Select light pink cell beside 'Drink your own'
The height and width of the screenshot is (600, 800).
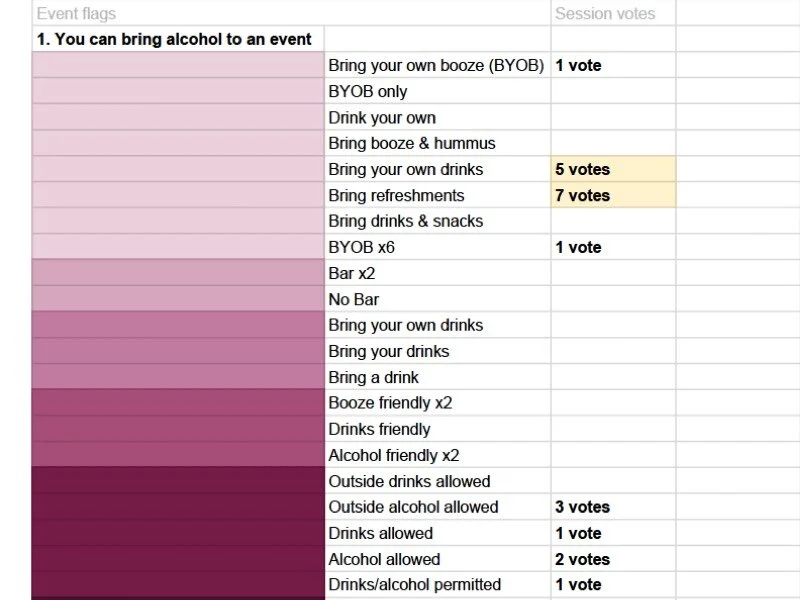point(178,117)
